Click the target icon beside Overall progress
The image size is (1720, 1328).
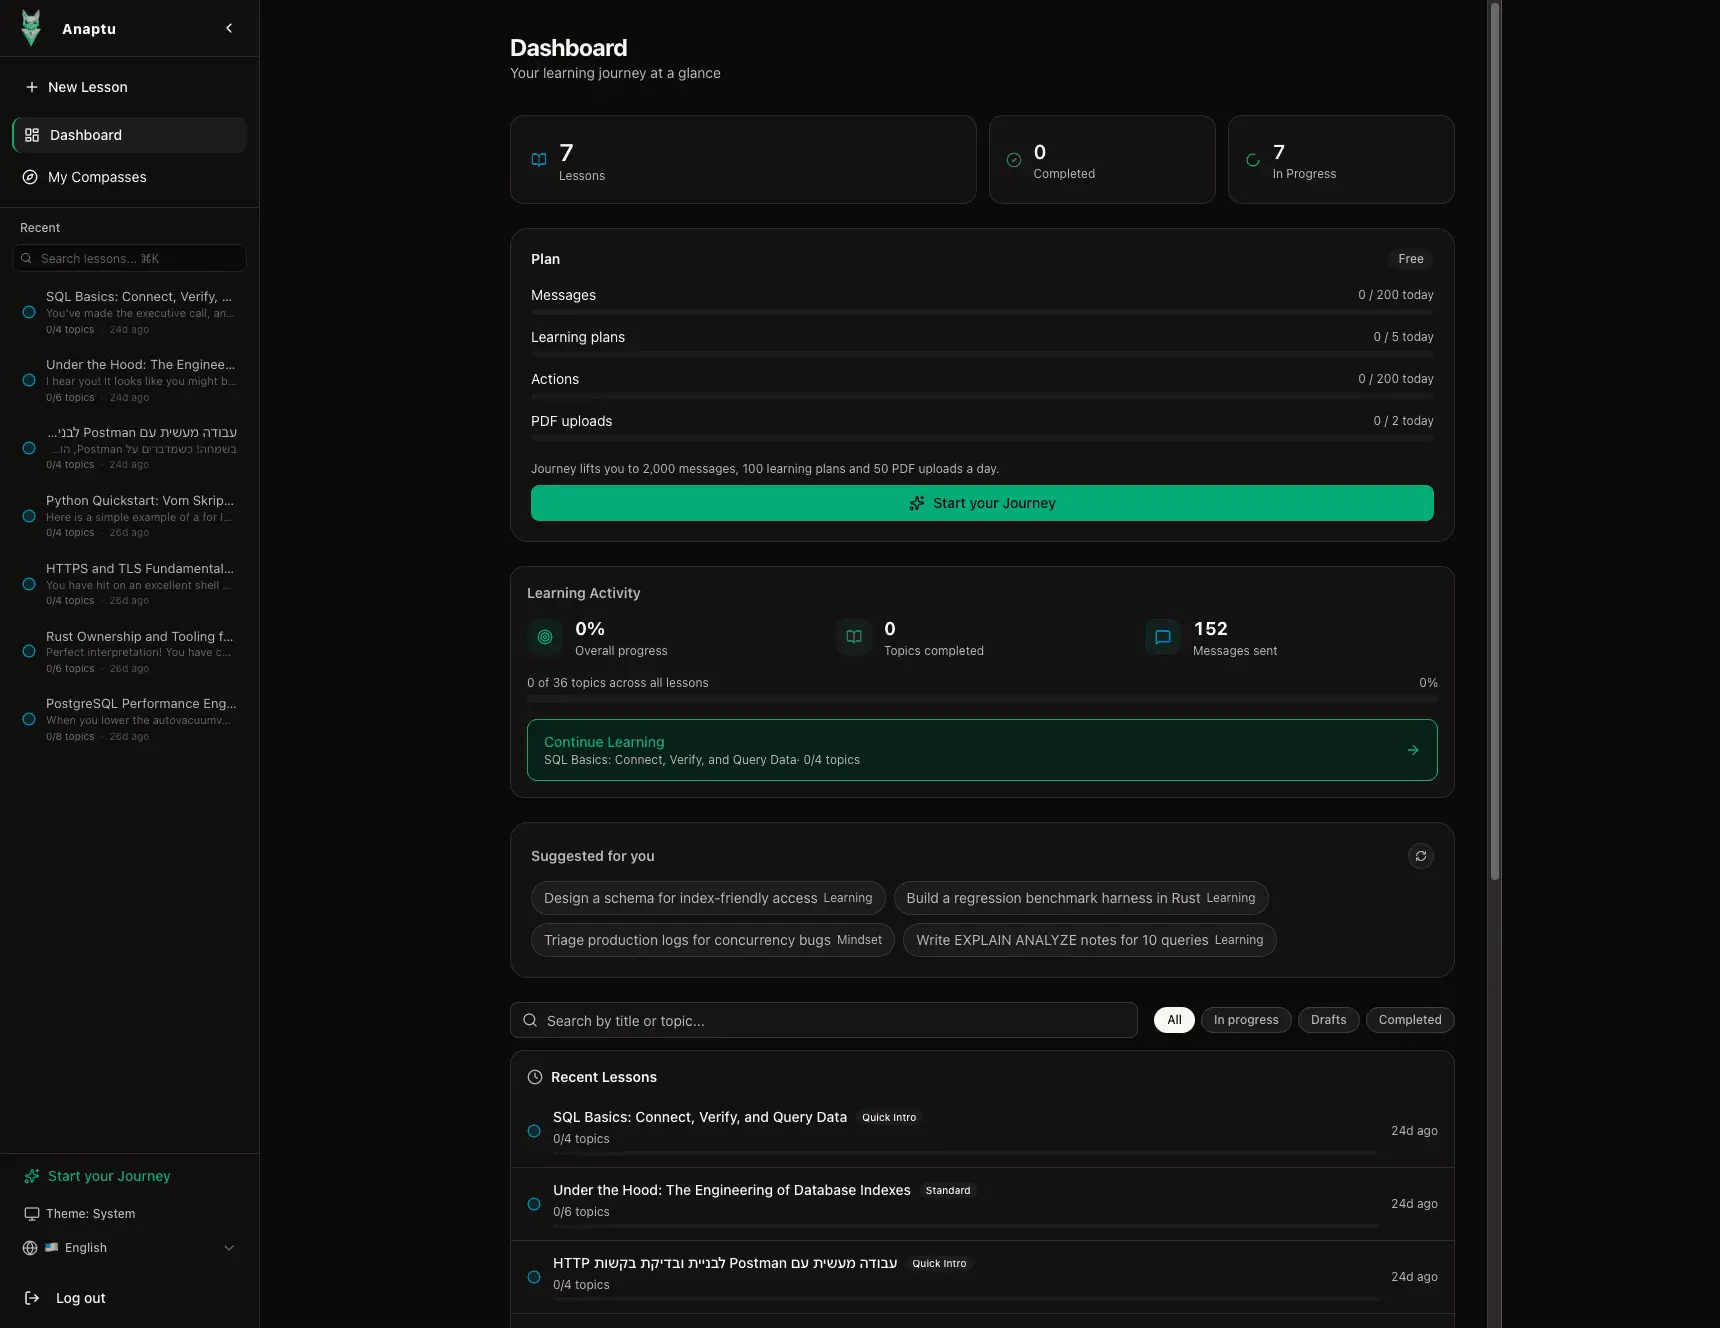click(x=545, y=637)
